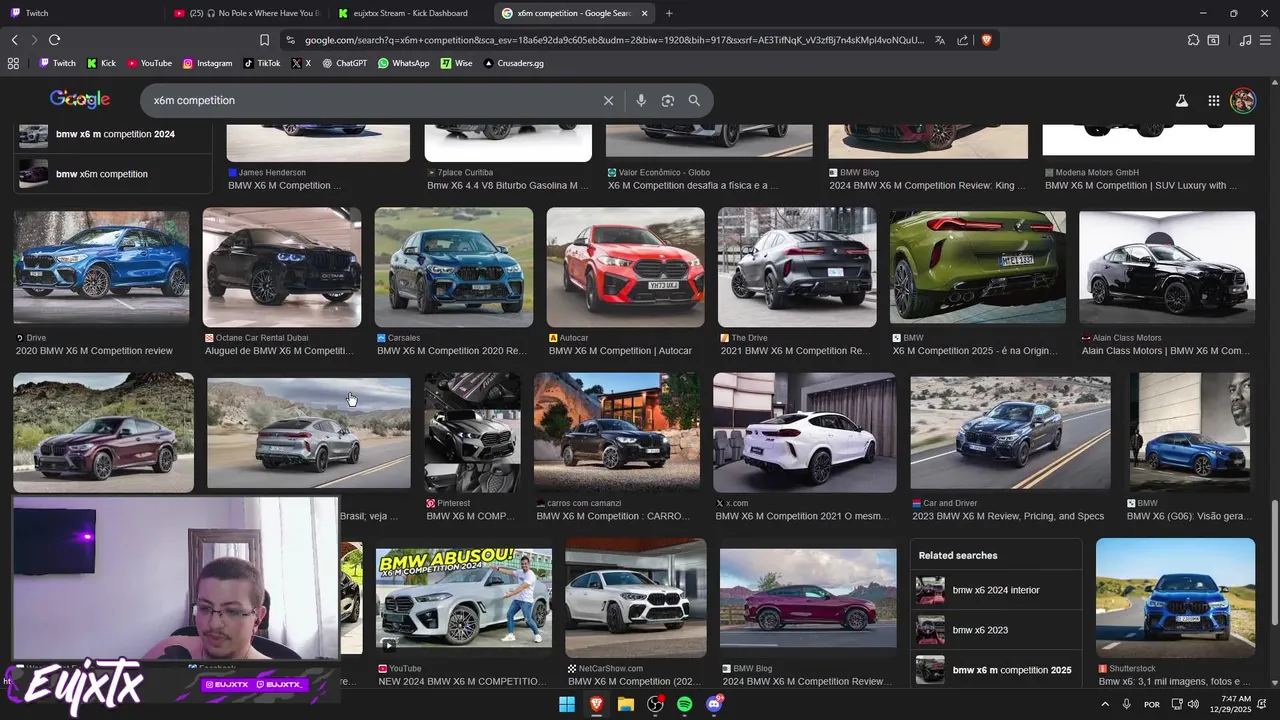Open The Drive grey X6 M image
1280x720 pixels.
797,268
